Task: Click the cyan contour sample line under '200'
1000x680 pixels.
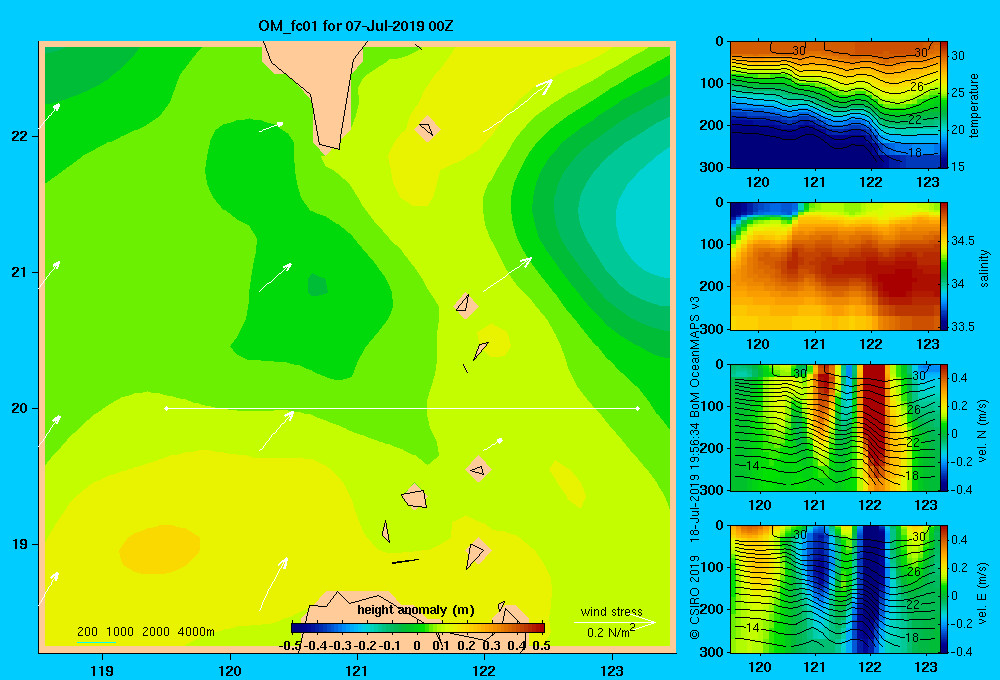Action: pos(96,641)
